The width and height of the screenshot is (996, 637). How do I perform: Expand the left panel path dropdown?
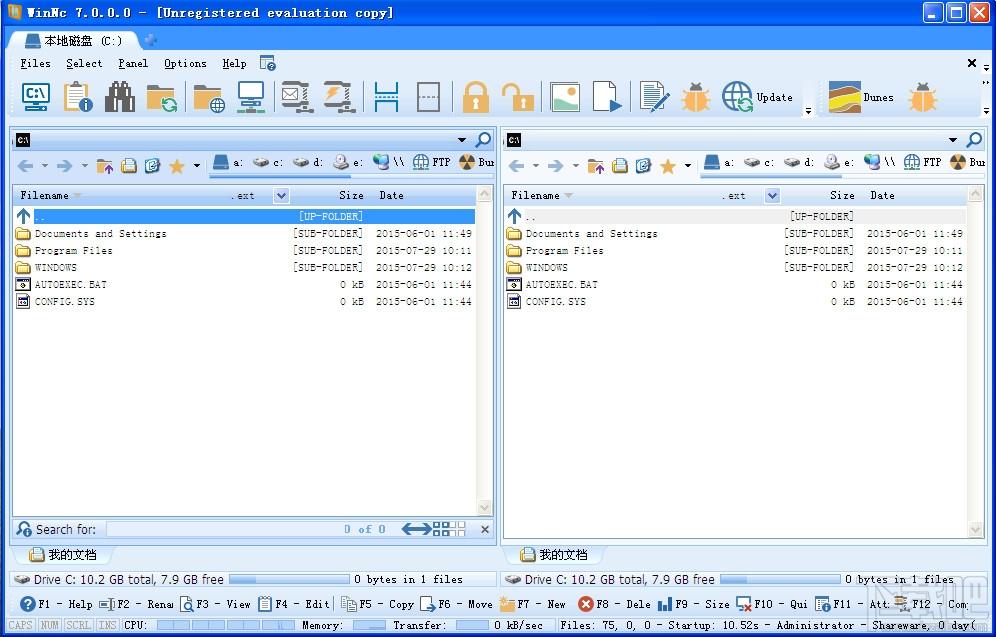tap(462, 140)
